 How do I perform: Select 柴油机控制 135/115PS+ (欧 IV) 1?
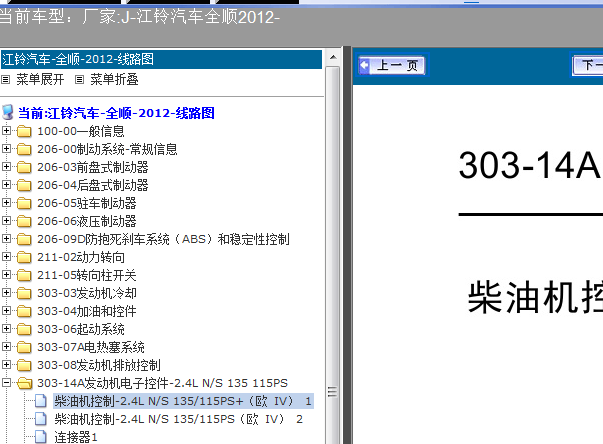pyautogui.click(x=183, y=401)
